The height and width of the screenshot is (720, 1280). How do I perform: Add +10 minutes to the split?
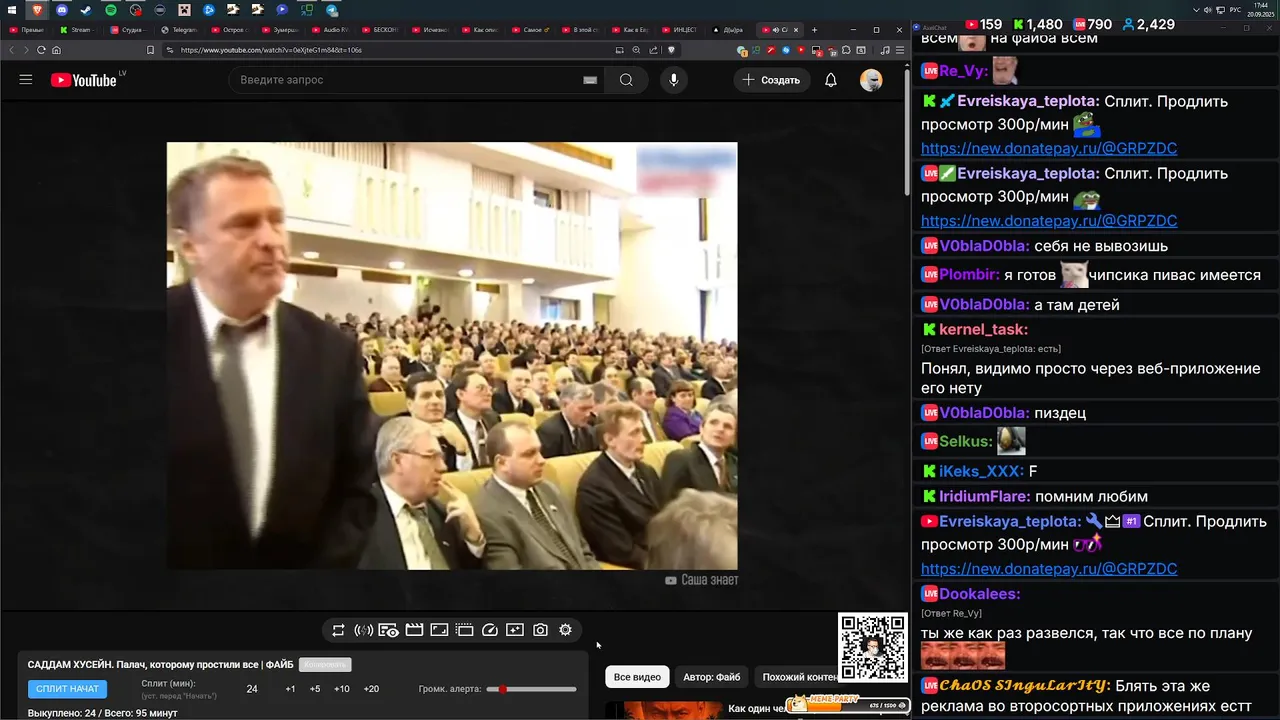coord(342,689)
